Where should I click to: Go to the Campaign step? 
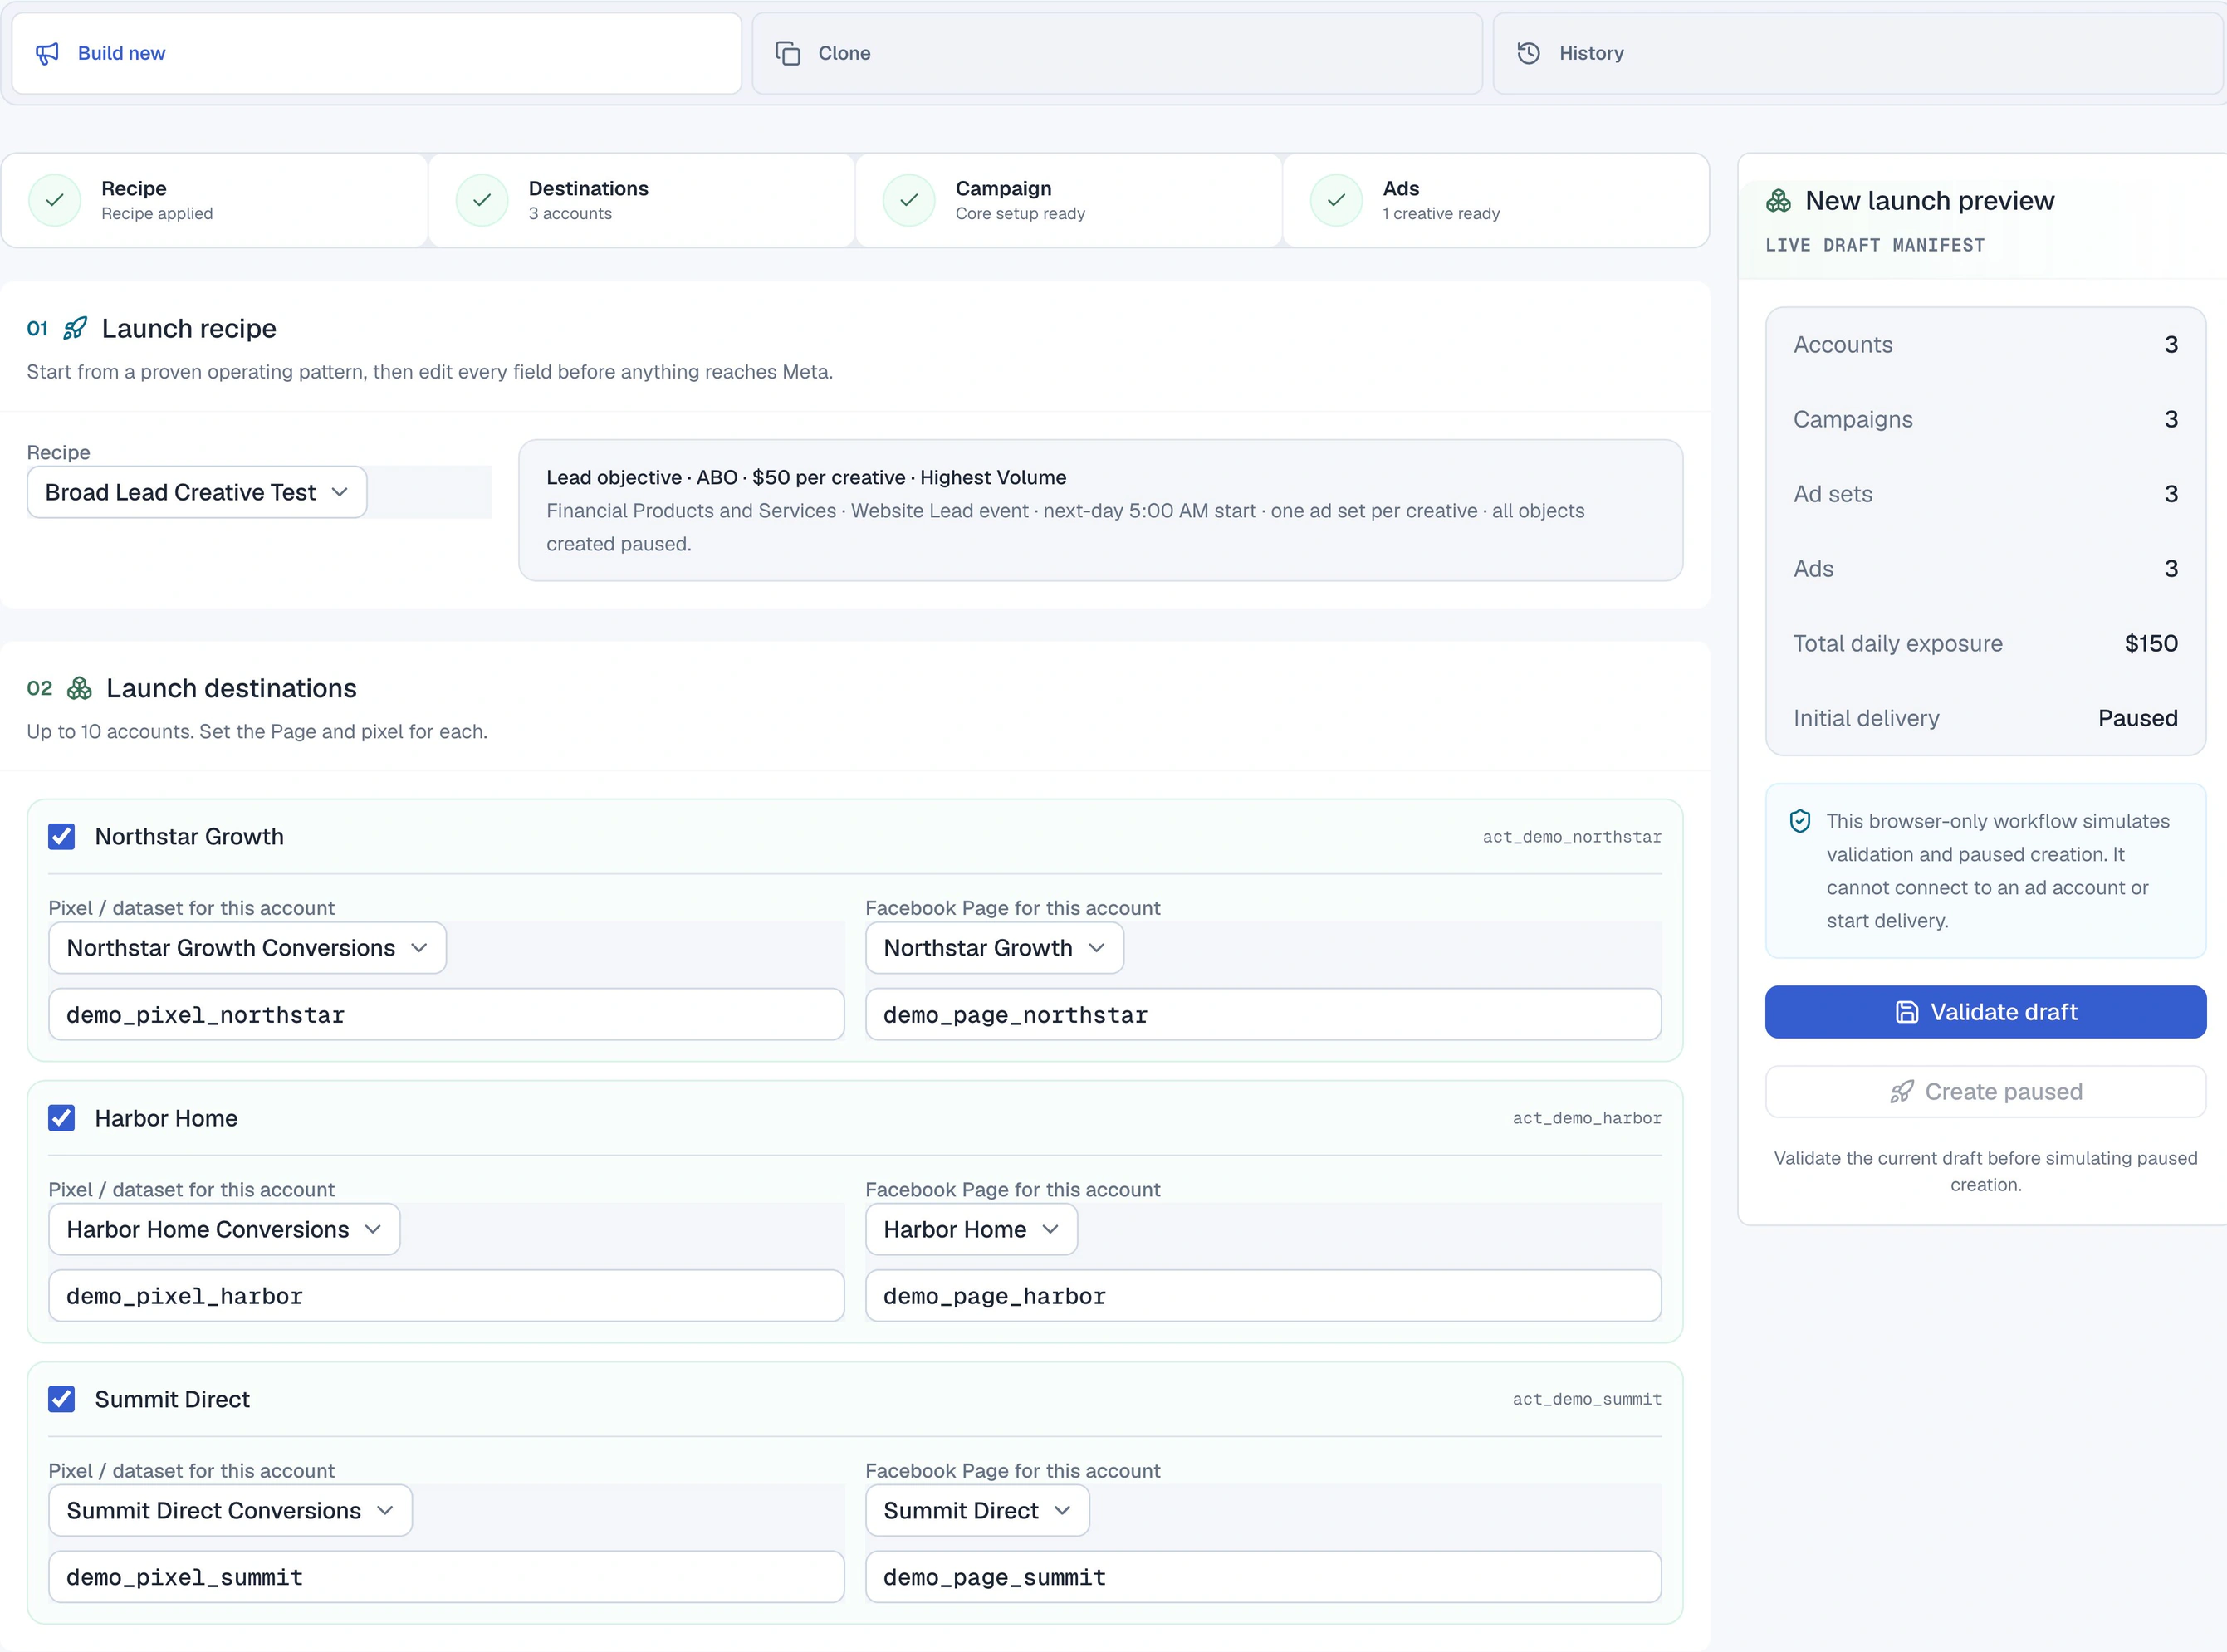[1068, 200]
